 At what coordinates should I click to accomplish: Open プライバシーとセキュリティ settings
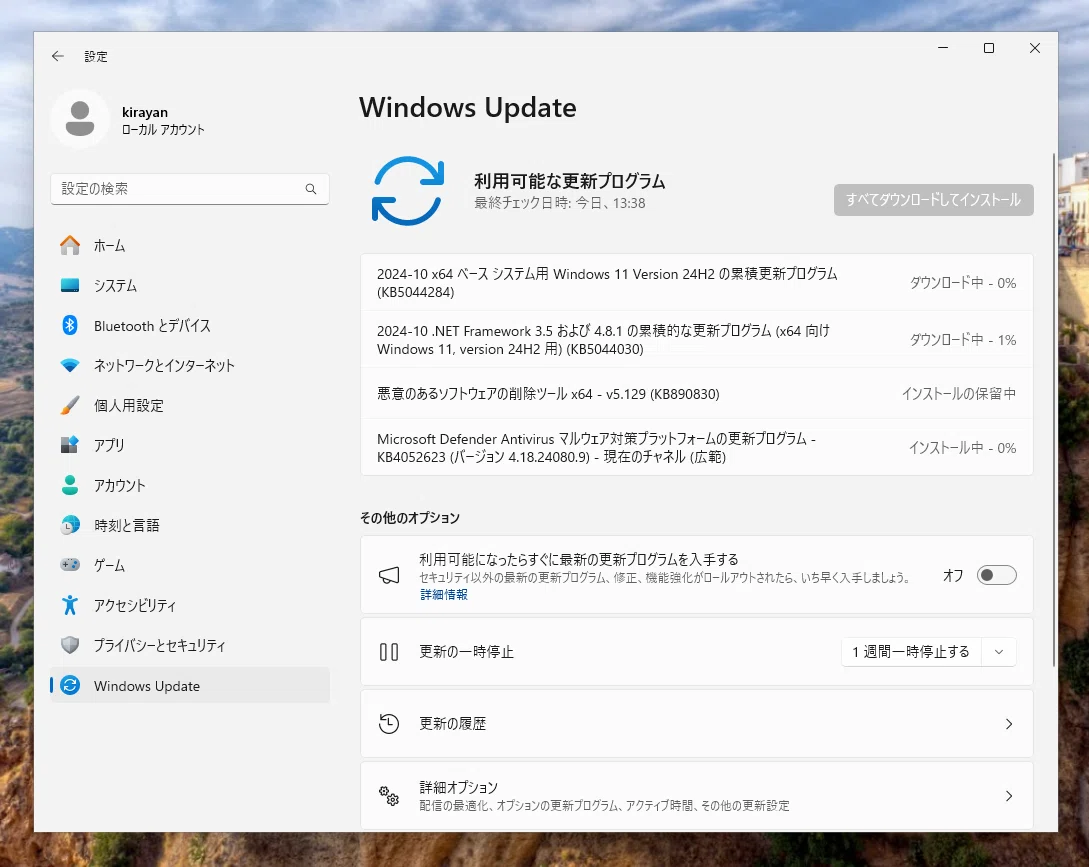coord(190,645)
